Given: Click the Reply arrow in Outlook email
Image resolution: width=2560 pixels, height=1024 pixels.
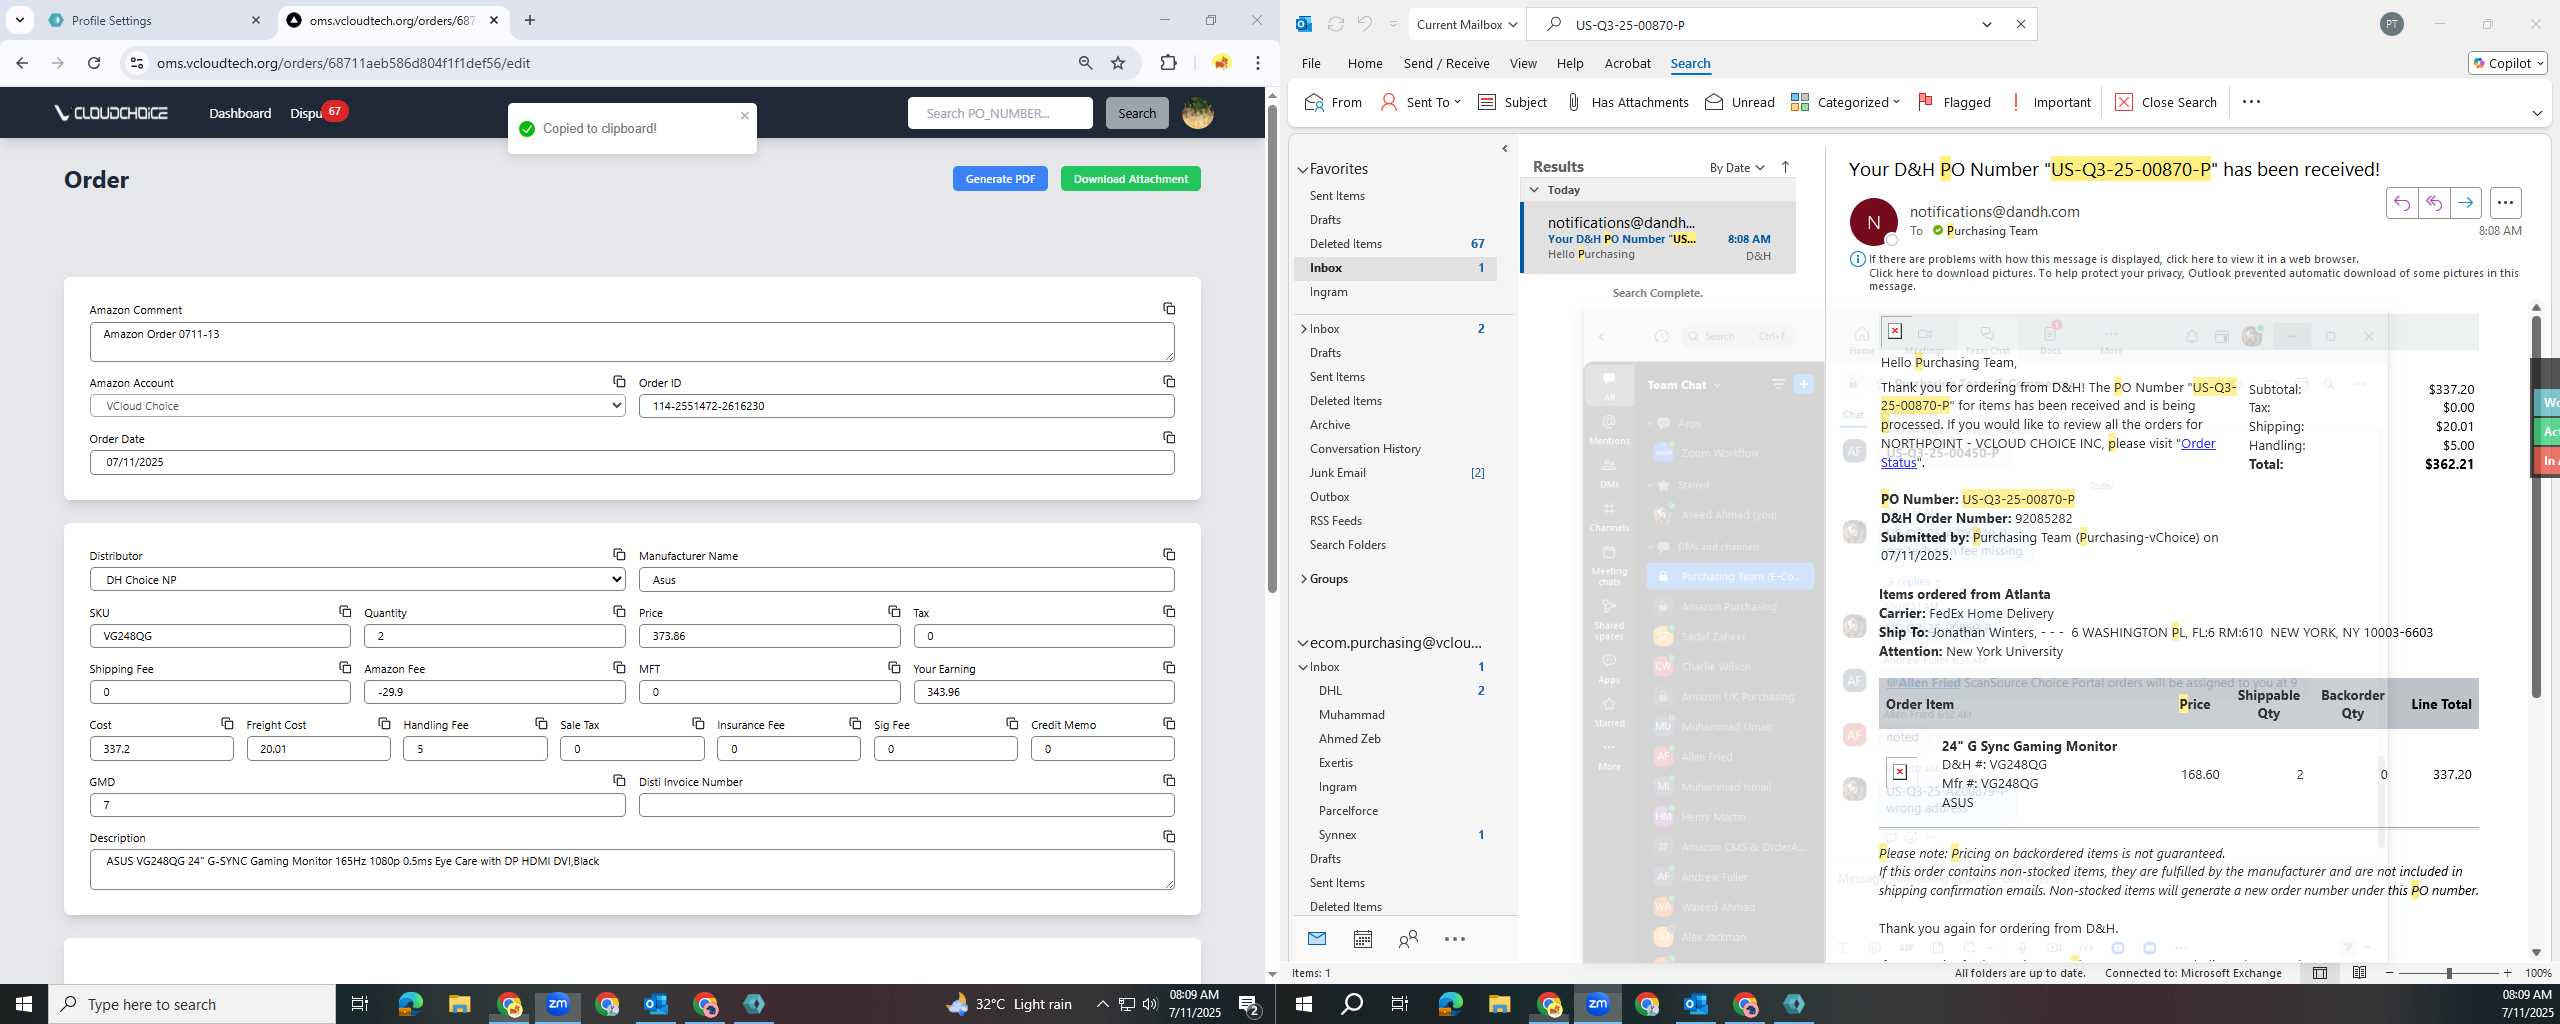Looking at the screenshot, I should click(x=2401, y=203).
